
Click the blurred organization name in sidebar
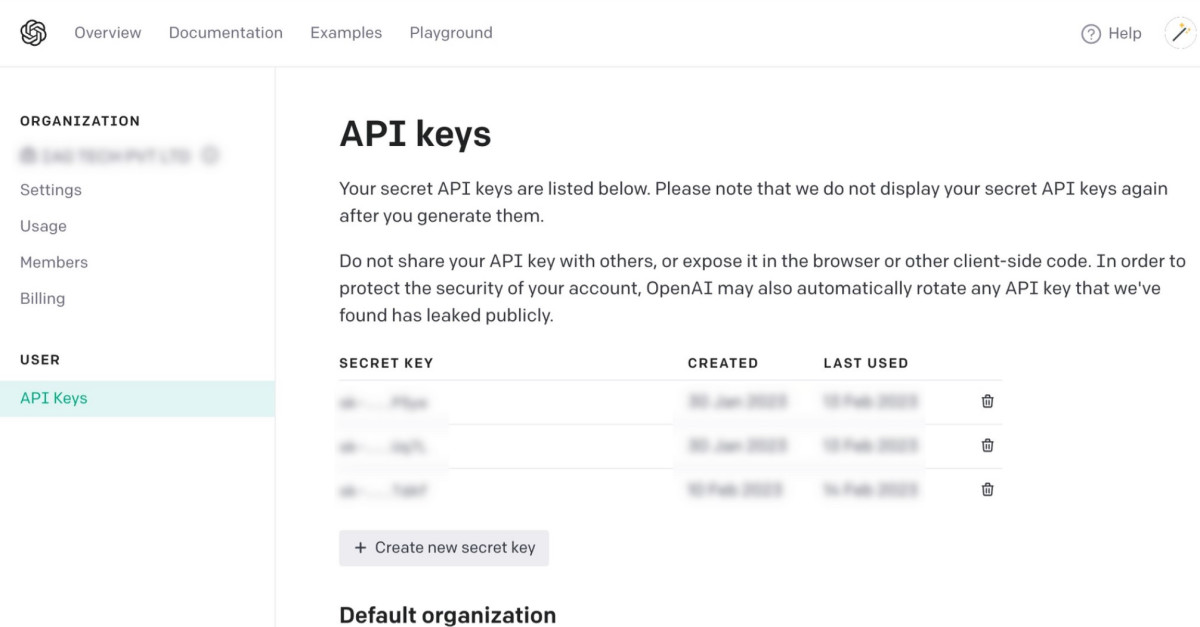tap(105, 156)
